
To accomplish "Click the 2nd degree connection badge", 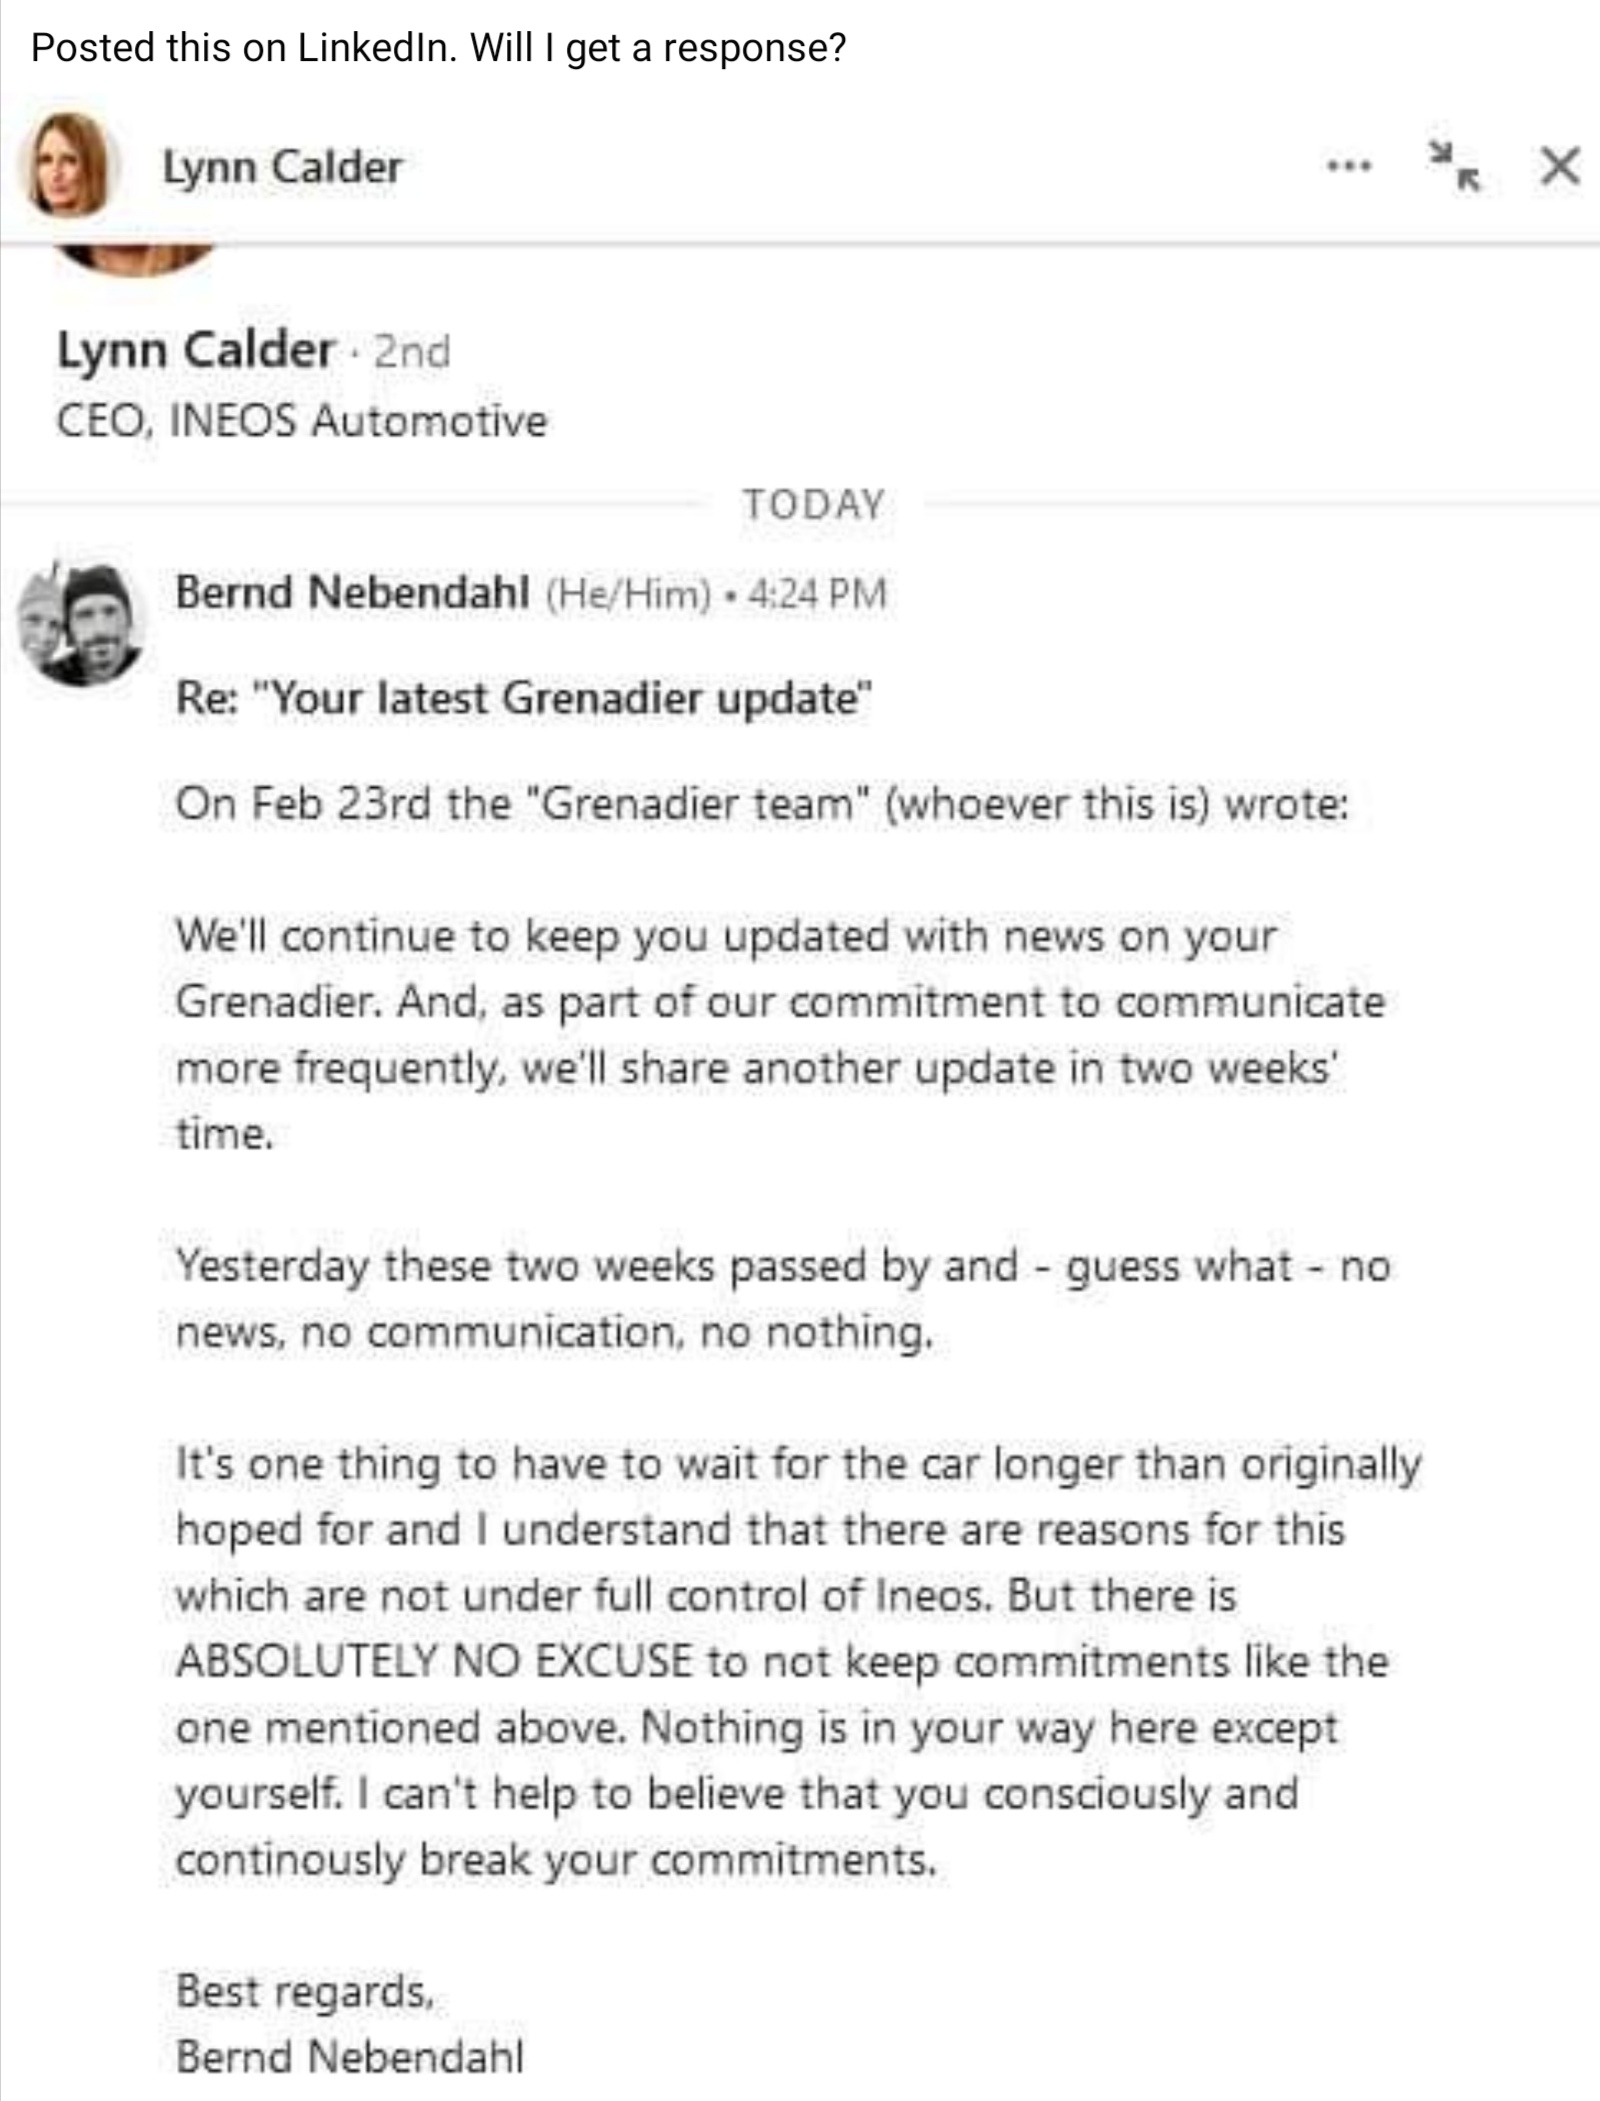I will [x=412, y=351].
